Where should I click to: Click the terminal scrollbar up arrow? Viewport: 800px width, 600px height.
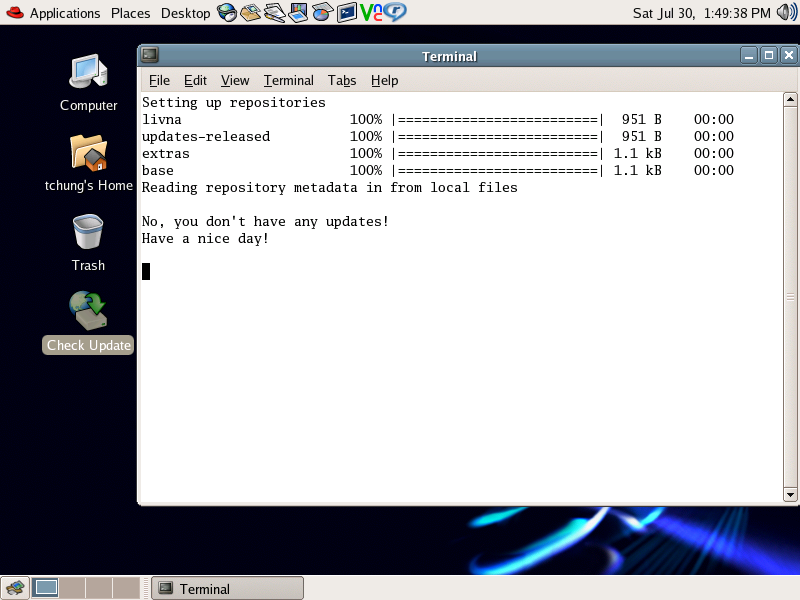coord(790,99)
